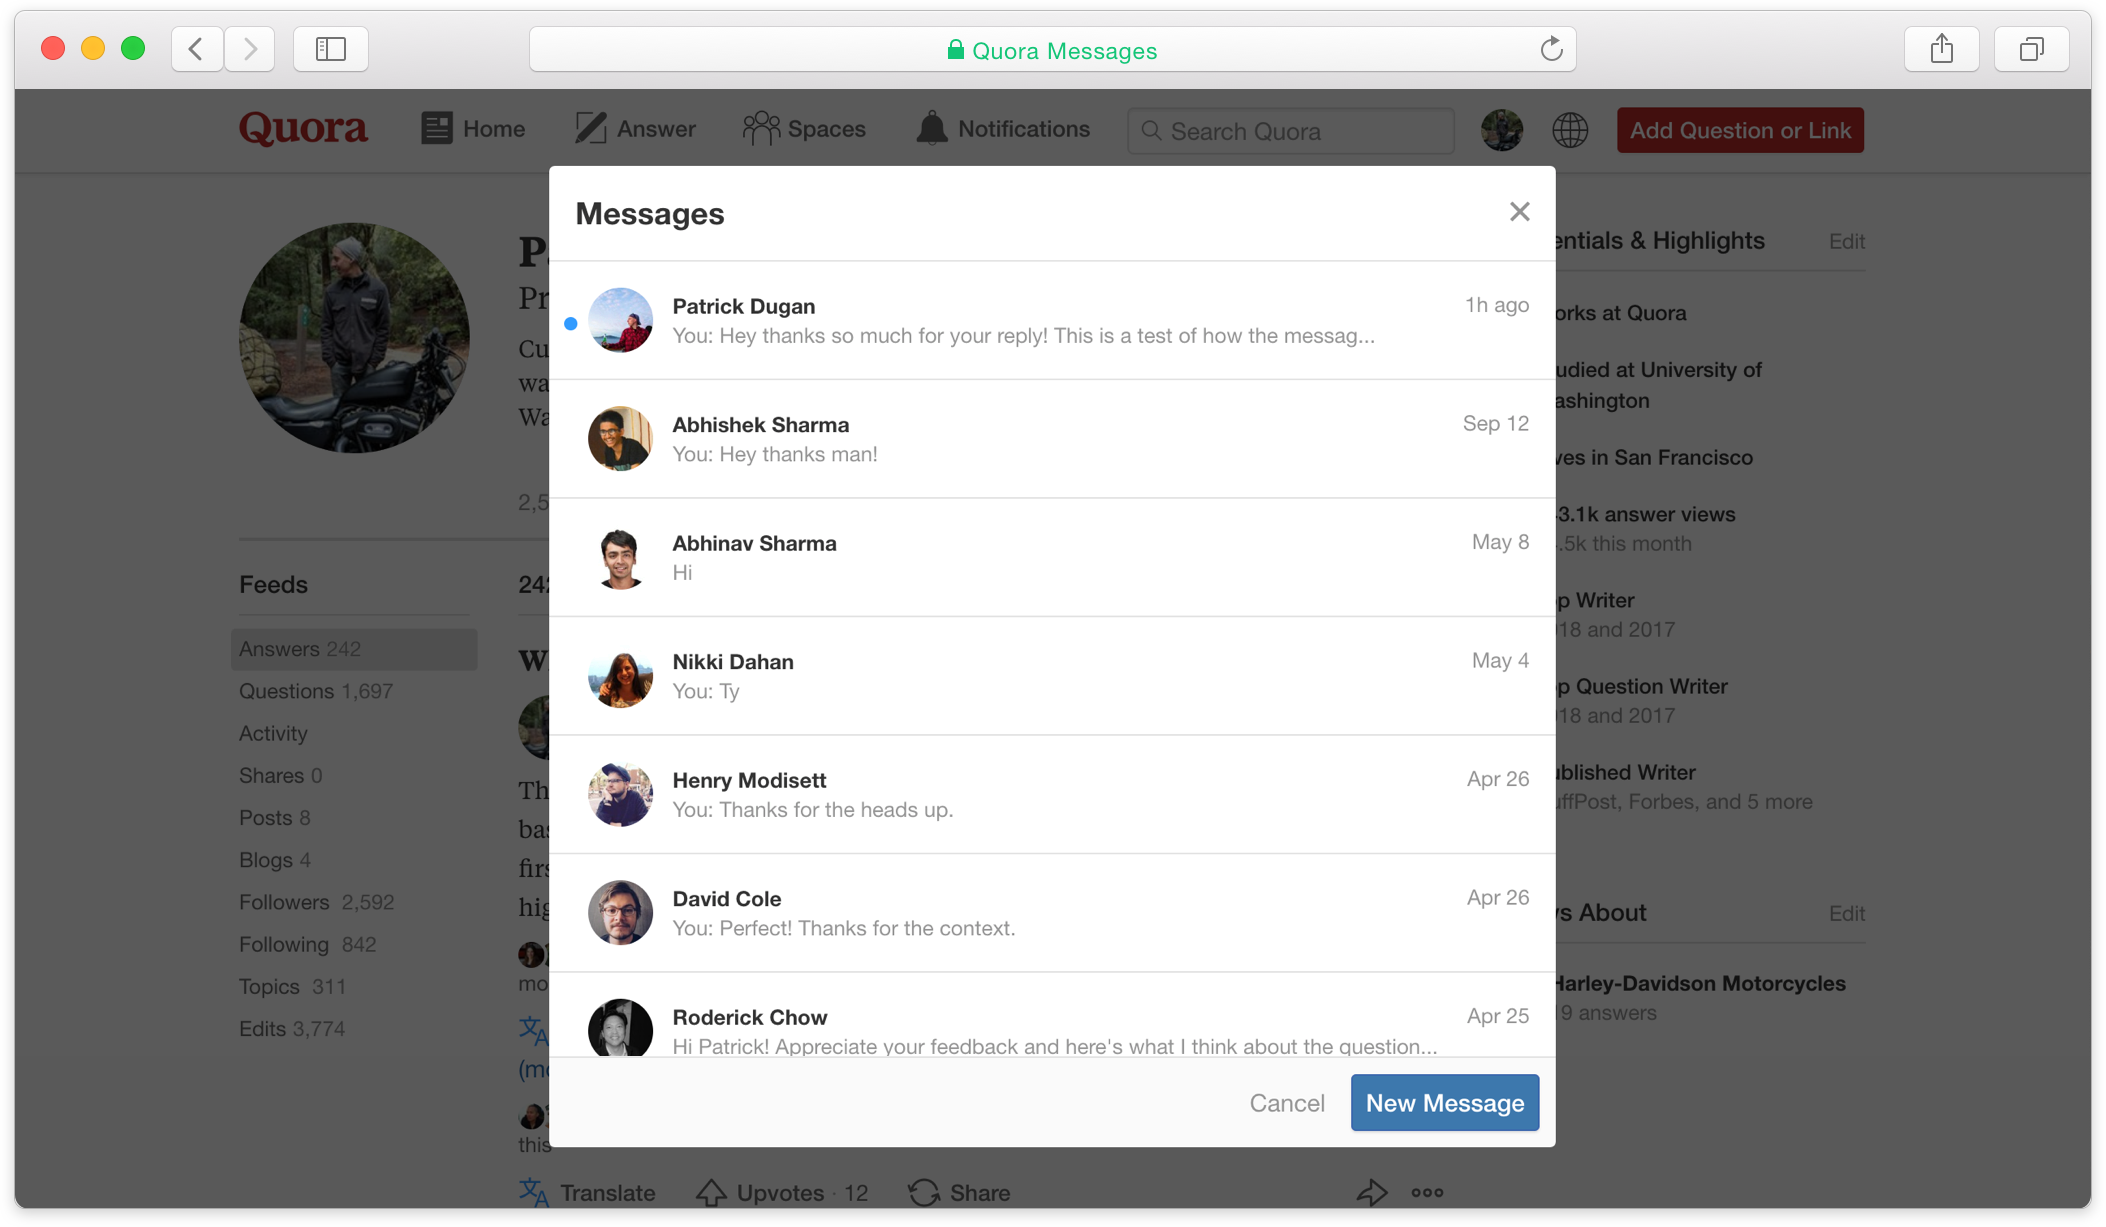This screenshot has width=2106, height=1227.
Task: Select Blogs 4 in Feeds
Action: [275, 860]
